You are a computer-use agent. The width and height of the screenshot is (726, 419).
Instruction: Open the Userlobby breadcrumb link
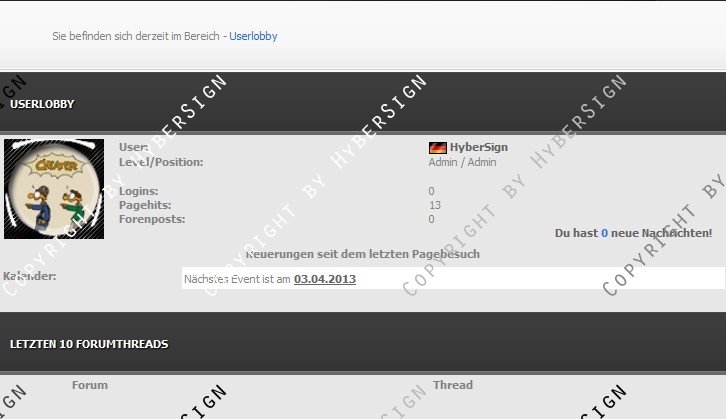(253, 36)
